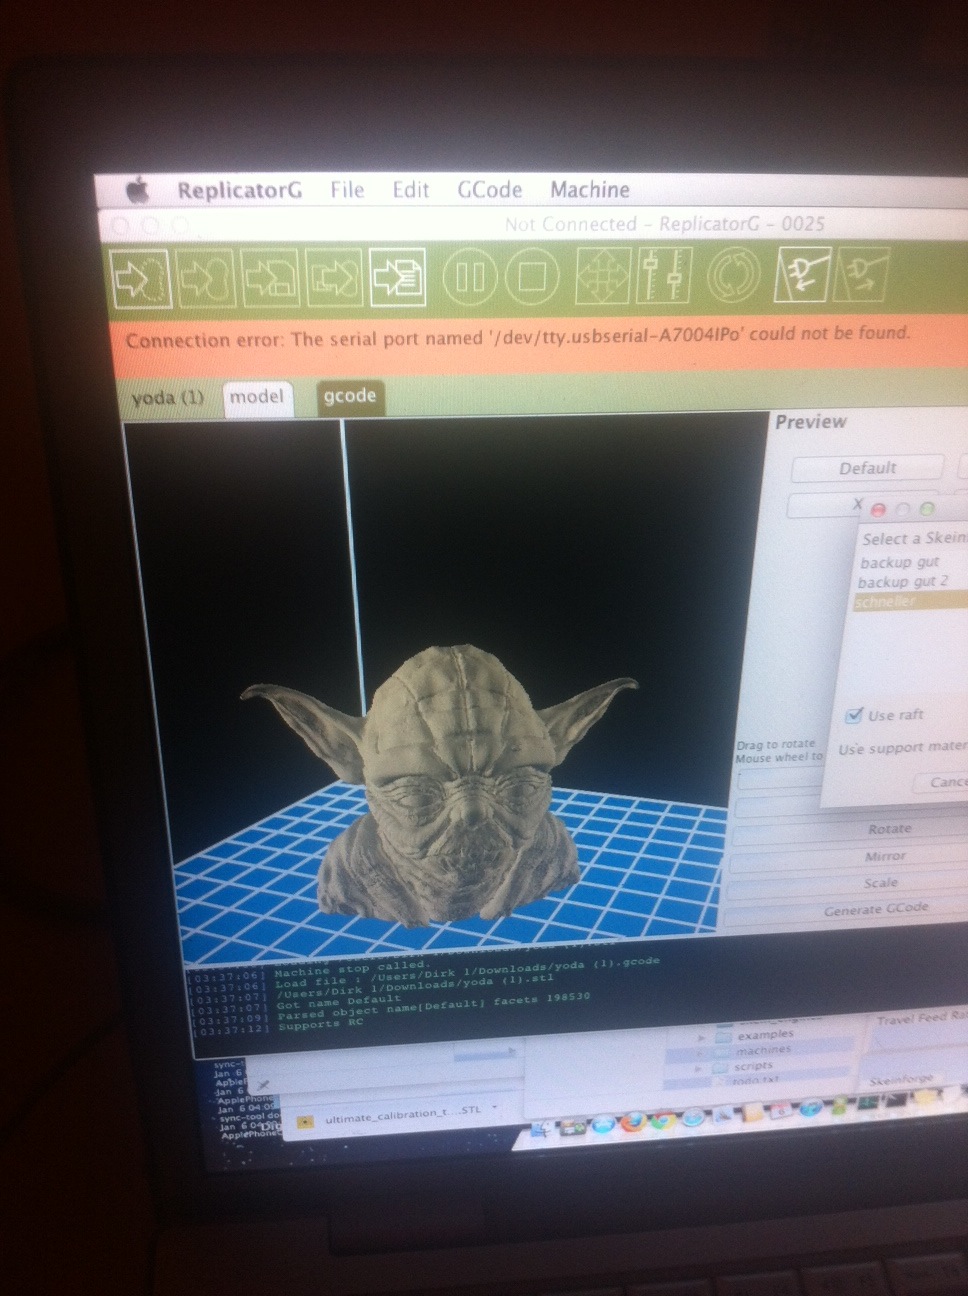This screenshot has height=1296, width=968.
Task: Open dropdown arrow next to ultimate_calibration download
Action: 495,1109
